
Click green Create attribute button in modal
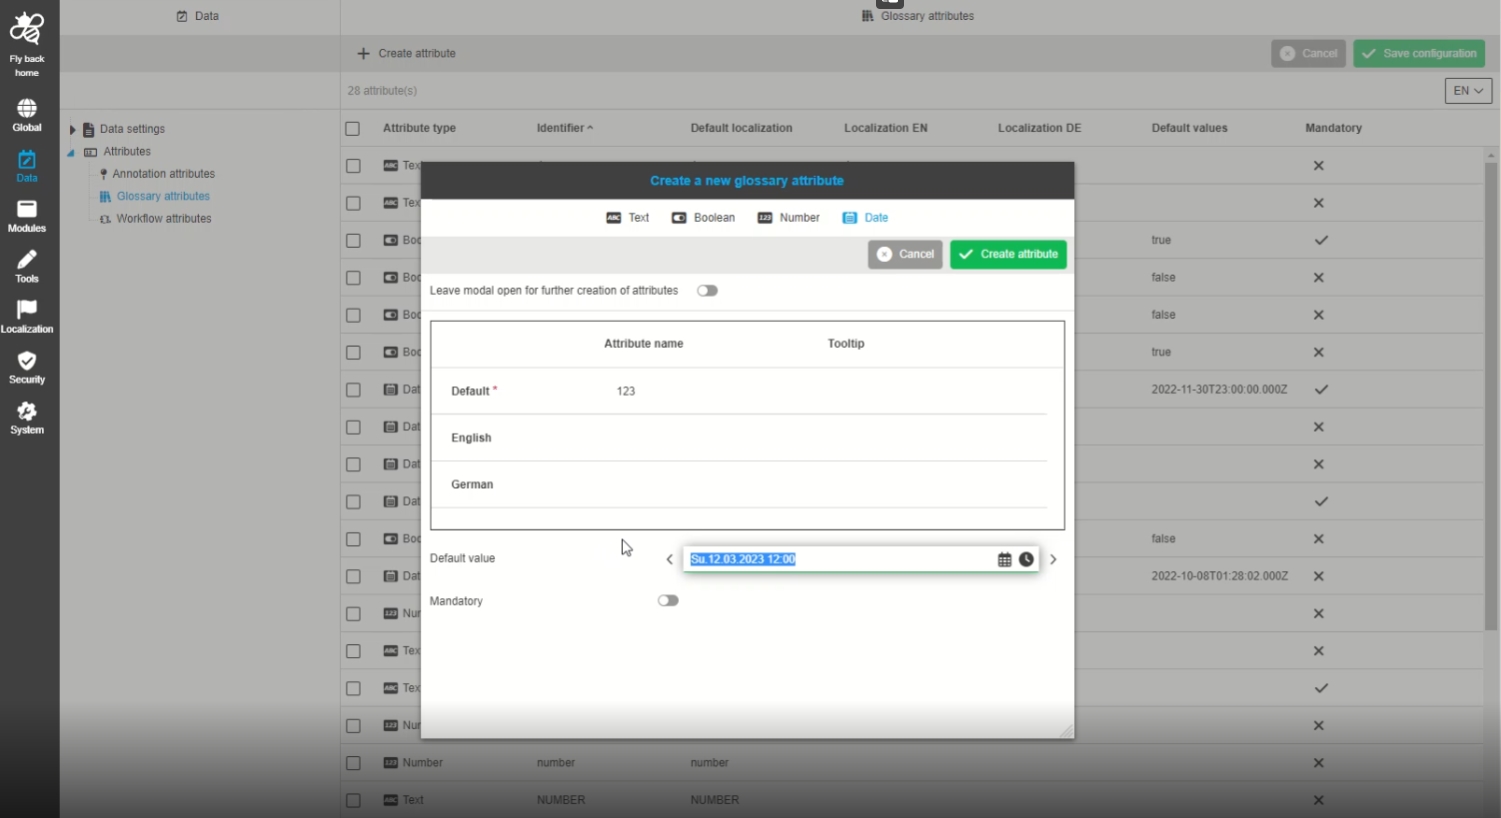click(1008, 254)
